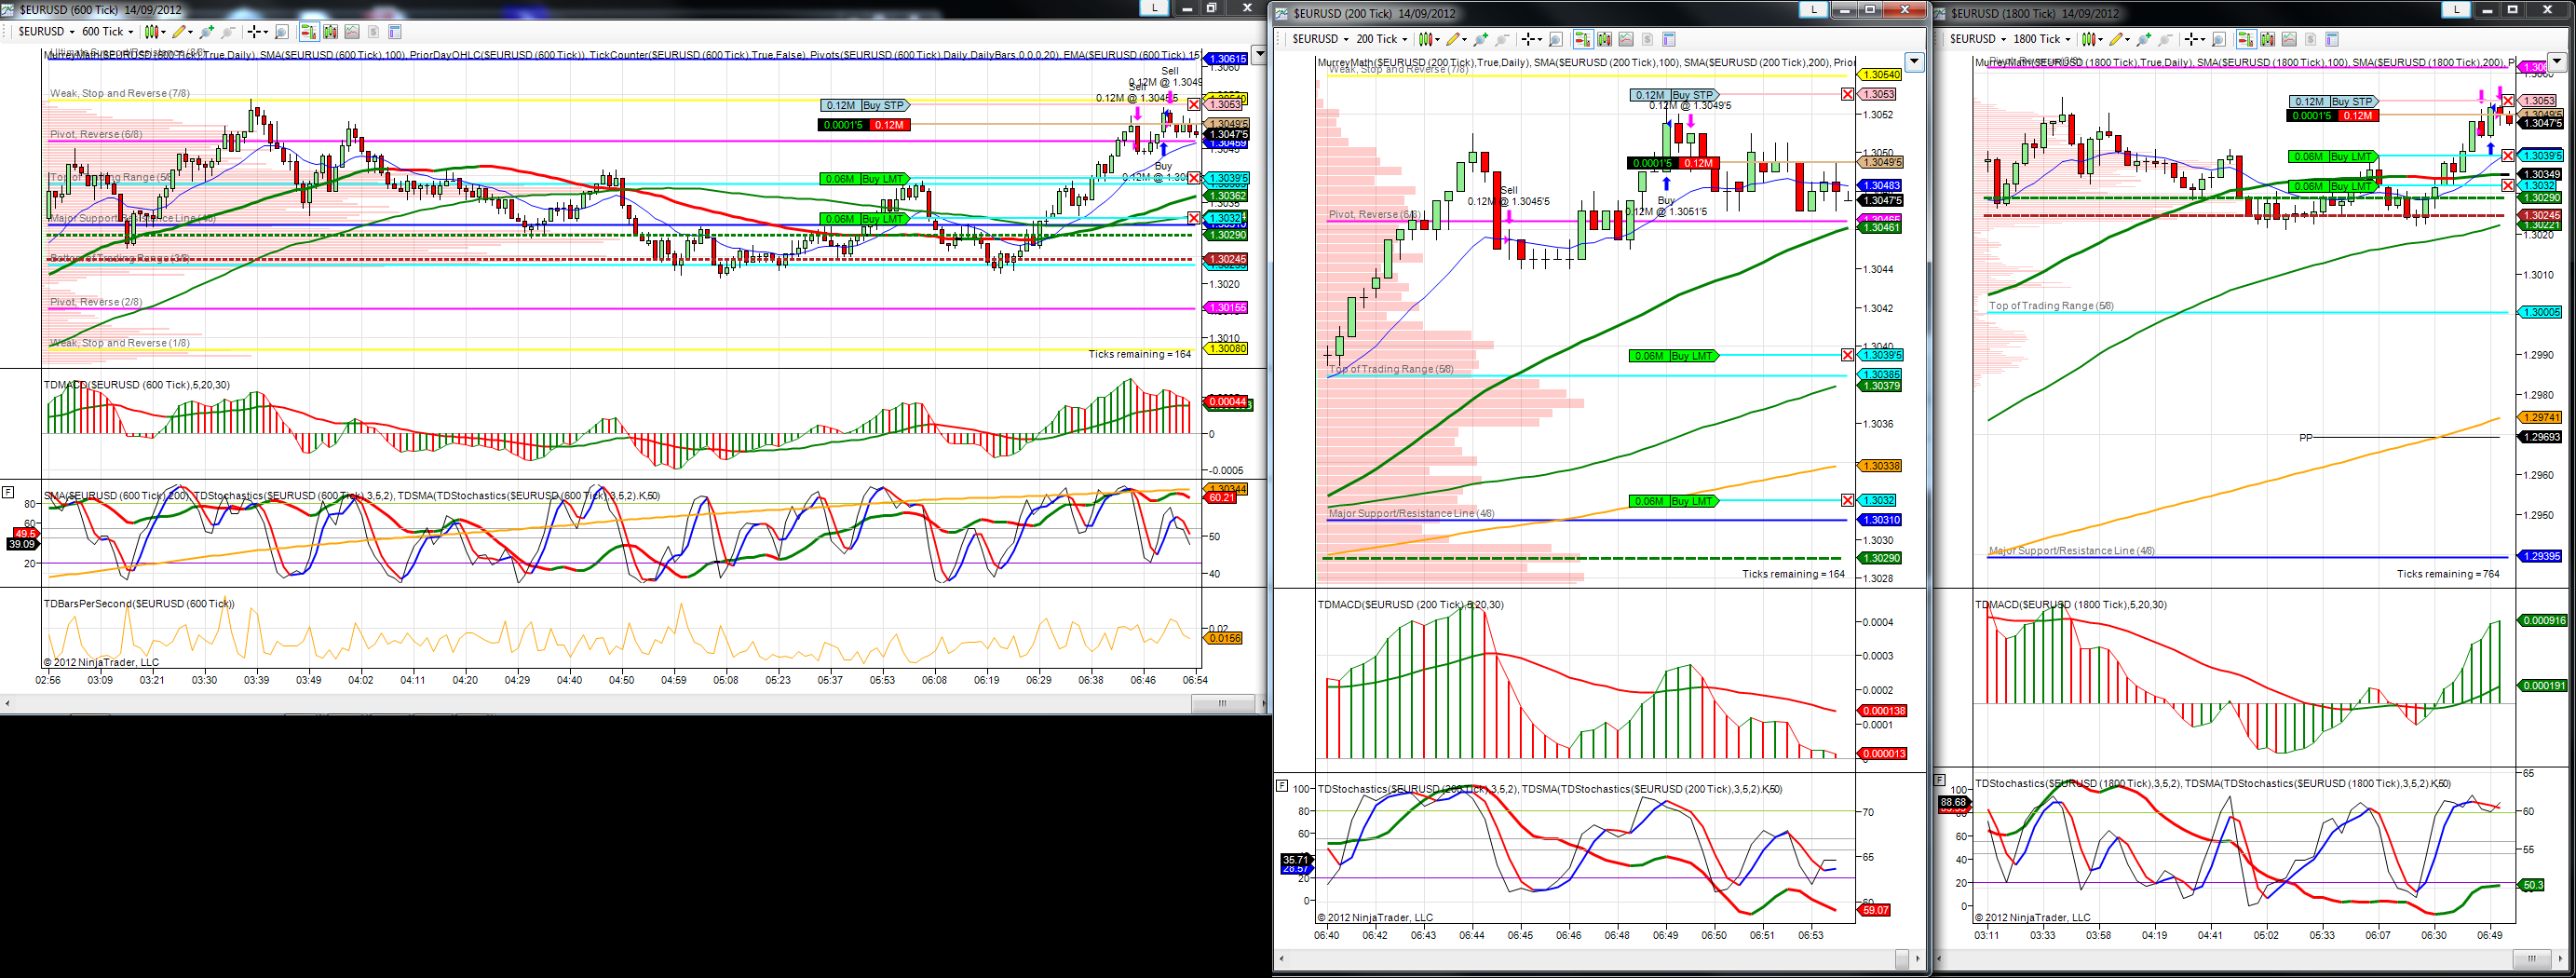
Task: Click horizontal scrollbar thumb in 1800 Tick window
Action: click(2532, 958)
